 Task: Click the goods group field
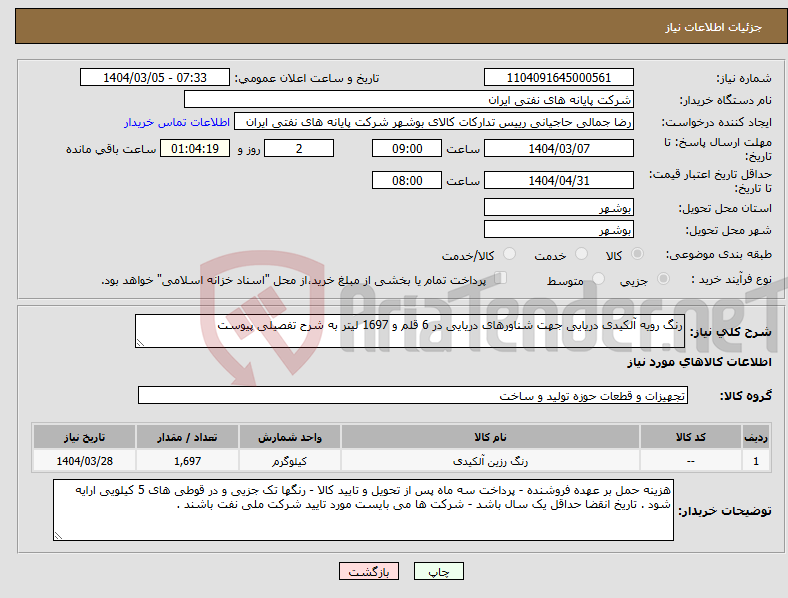[413, 395]
